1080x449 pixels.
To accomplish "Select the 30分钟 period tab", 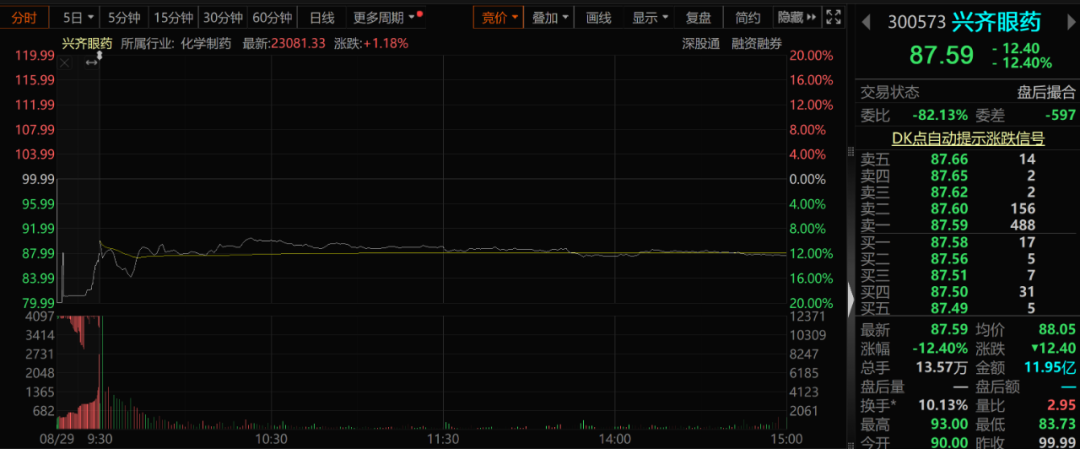I will tap(222, 18).
